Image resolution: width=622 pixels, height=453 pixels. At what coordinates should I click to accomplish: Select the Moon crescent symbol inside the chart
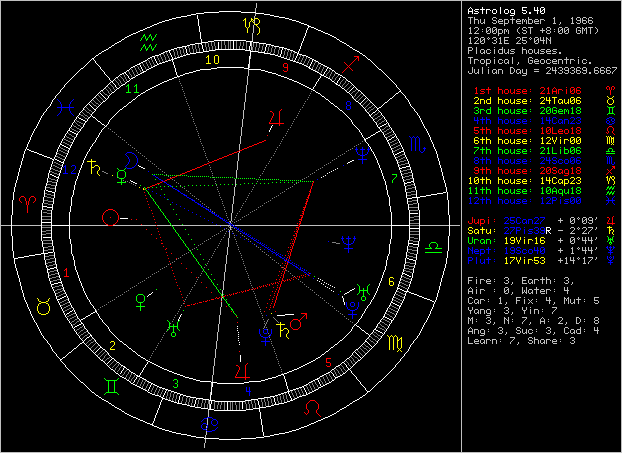pos(132,158)
